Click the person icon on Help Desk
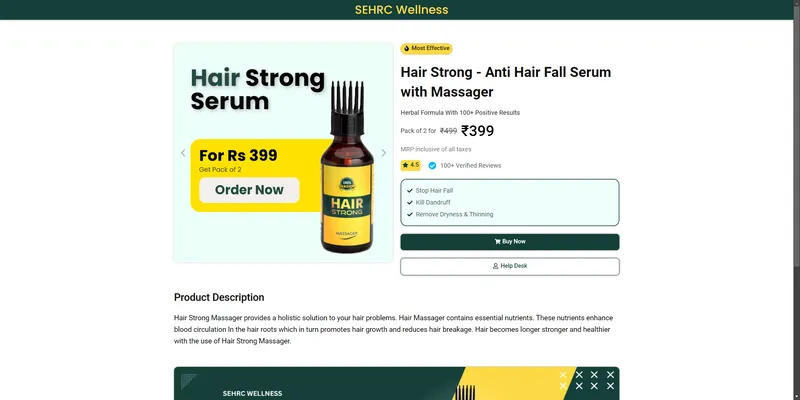 click(495, 266)
